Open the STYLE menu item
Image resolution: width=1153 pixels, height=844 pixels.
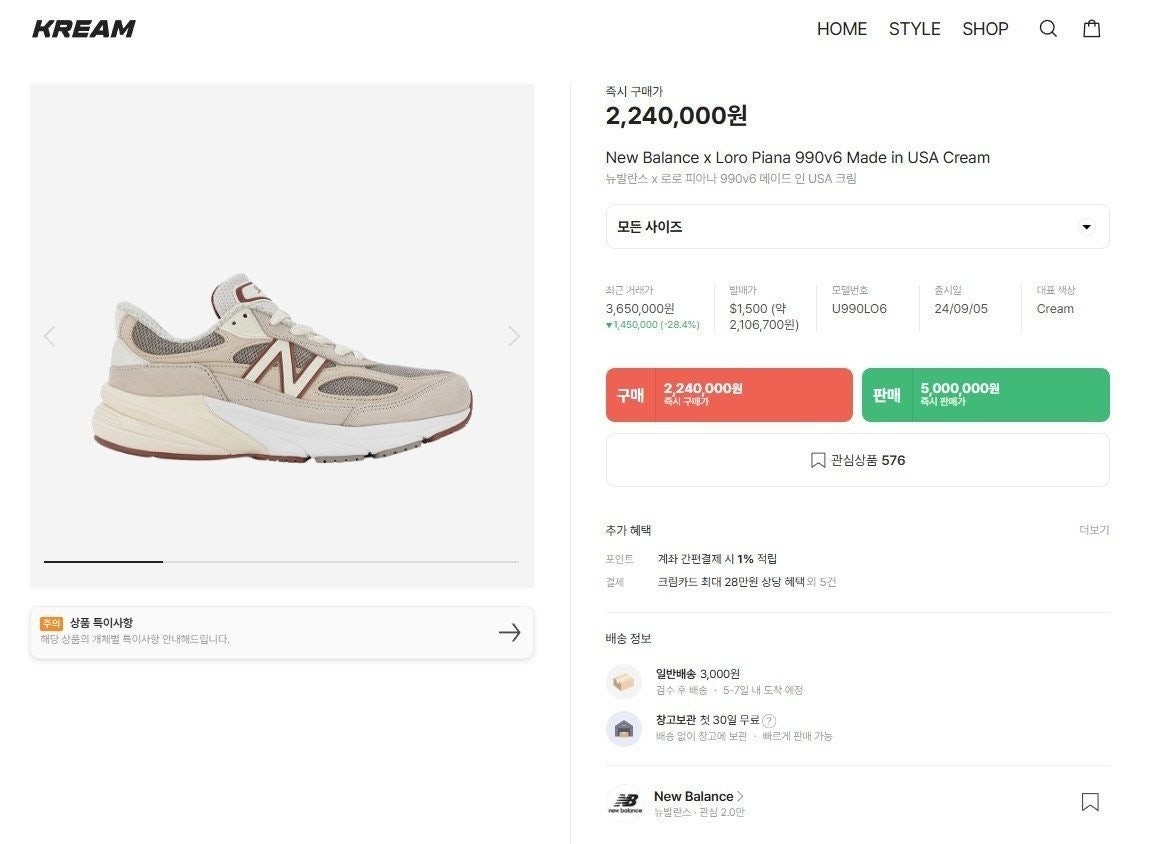(914, 29)
